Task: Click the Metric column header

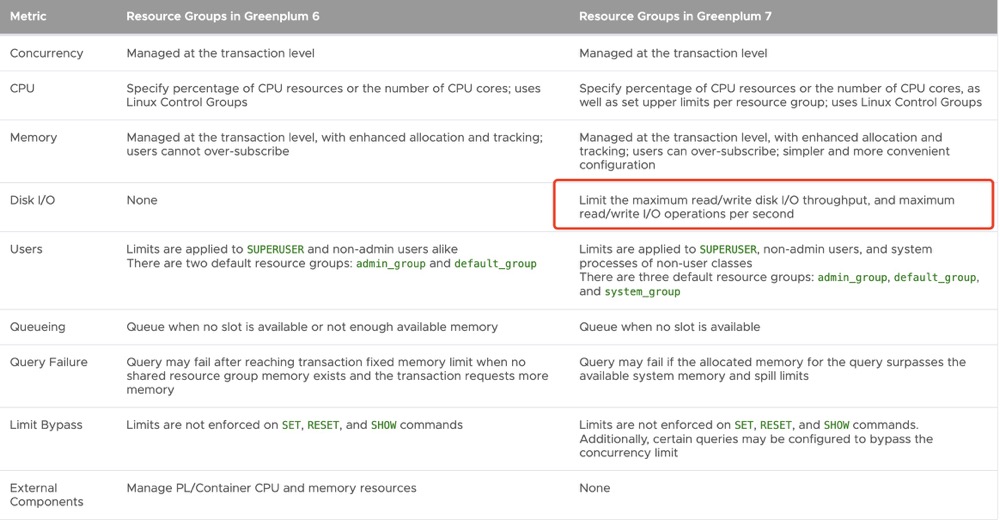Action: click(28, 17)
